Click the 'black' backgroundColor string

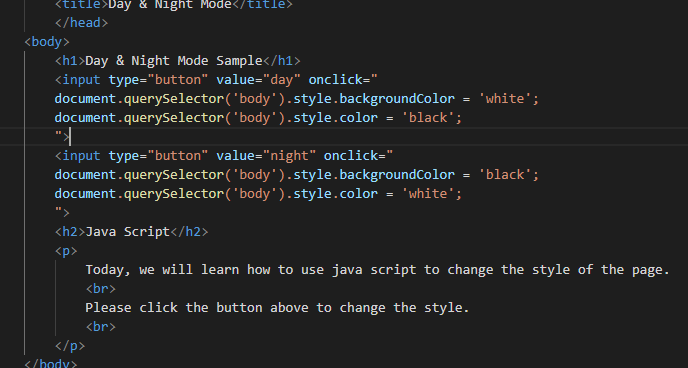505,175
